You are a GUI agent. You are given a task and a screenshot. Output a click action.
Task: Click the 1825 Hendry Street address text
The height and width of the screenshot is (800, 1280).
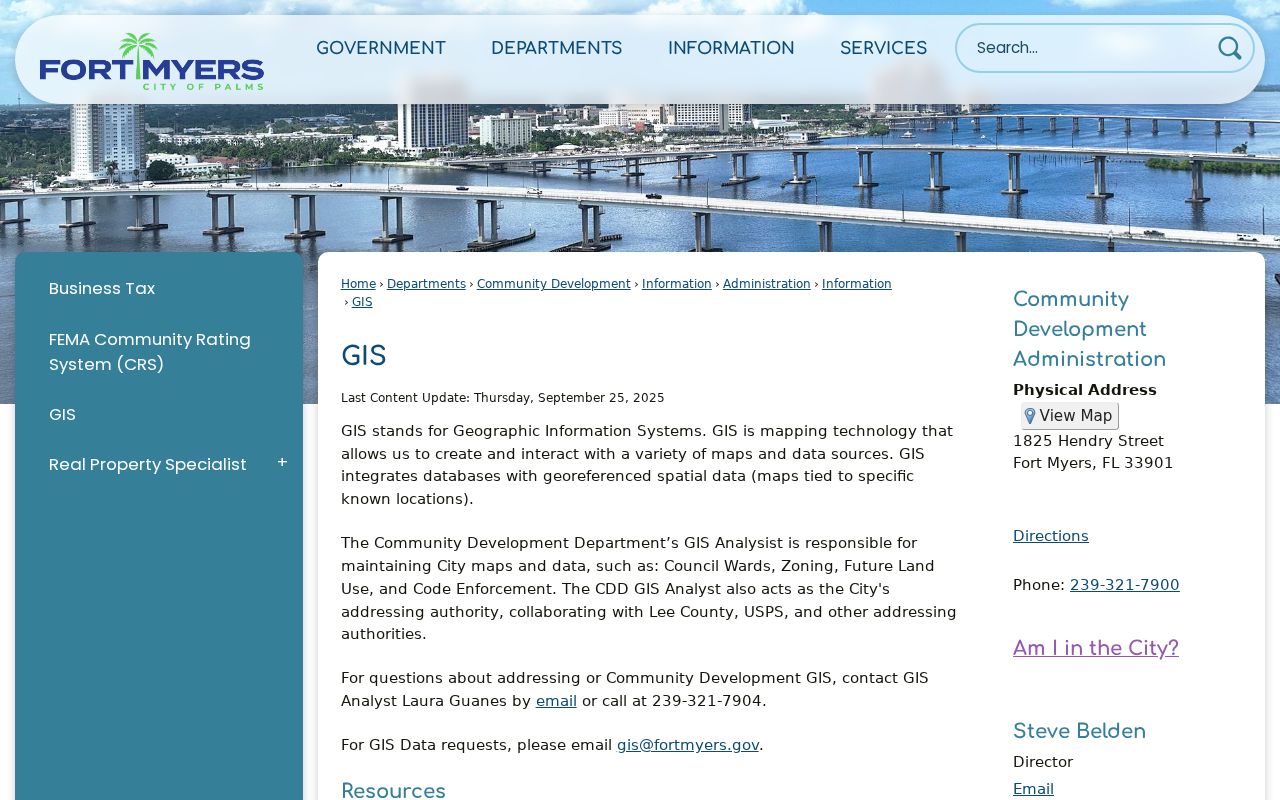coord(1088,441)
